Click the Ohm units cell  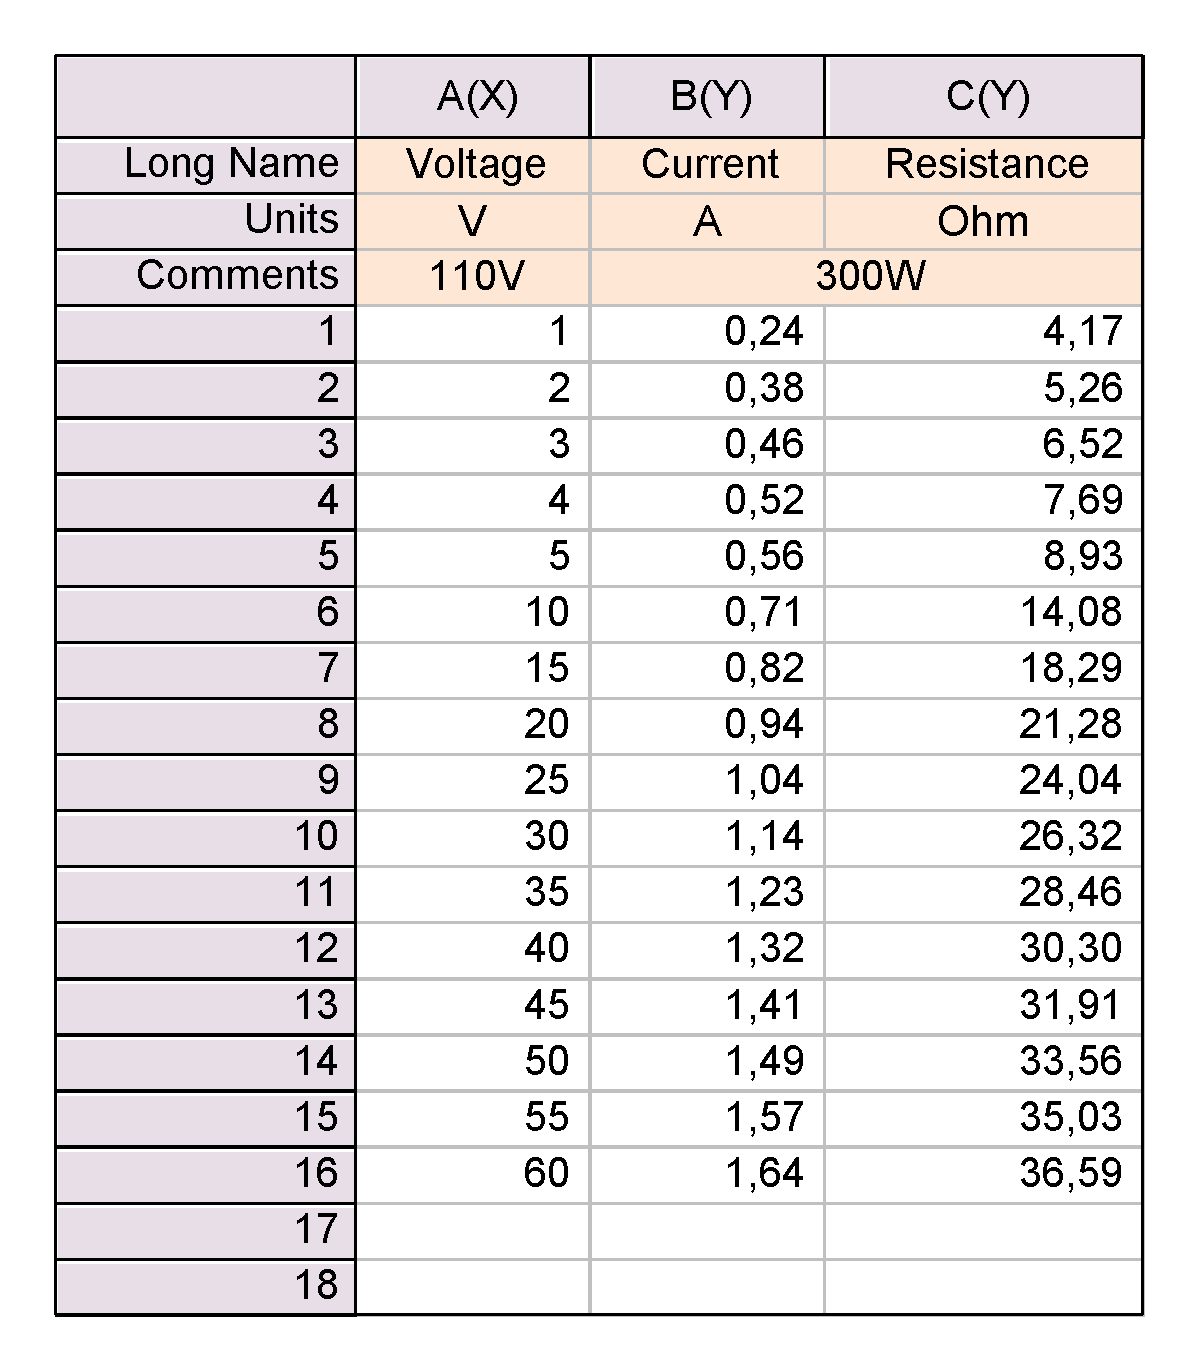click(x=984, y=222)
